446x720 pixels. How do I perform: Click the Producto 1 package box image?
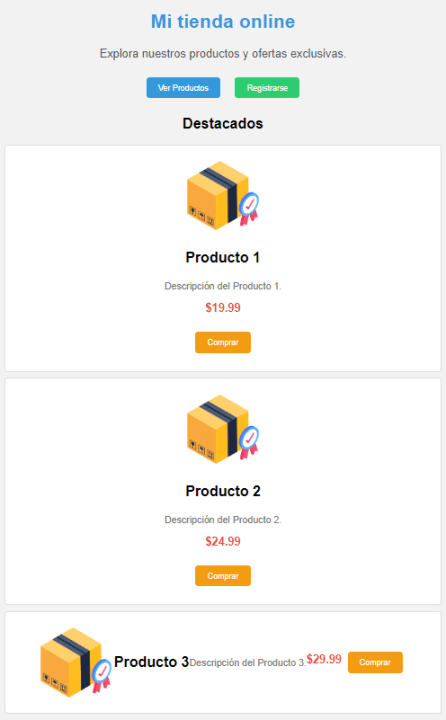(223, 196)
